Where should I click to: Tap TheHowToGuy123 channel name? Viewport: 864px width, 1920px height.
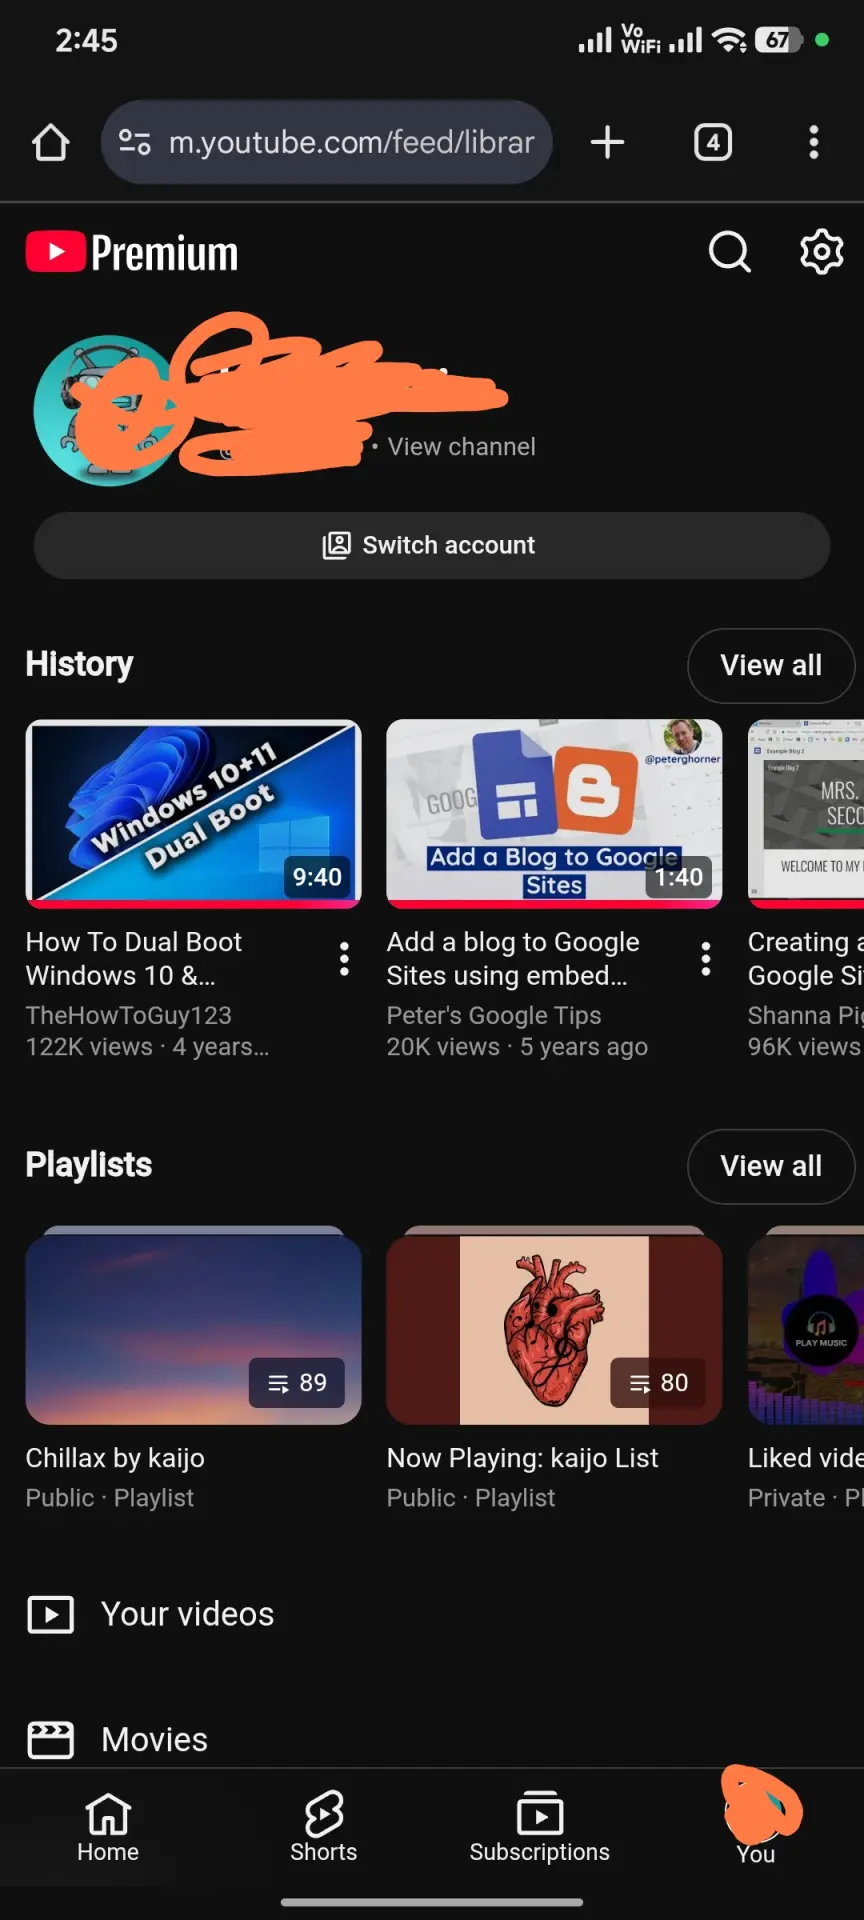point(129,1015)
